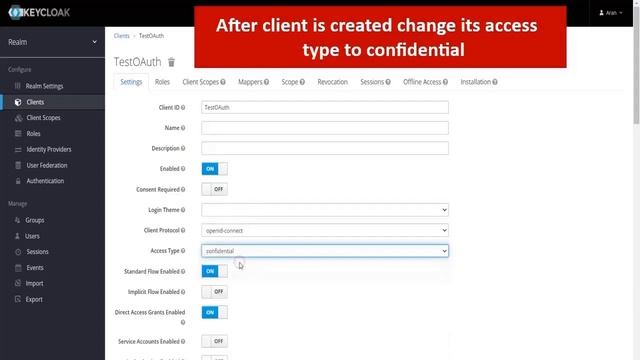Image resolution: width=640 pixels, height=360 pixels.
Task: Click the Authentication lock icon
Action: point(18,181)
